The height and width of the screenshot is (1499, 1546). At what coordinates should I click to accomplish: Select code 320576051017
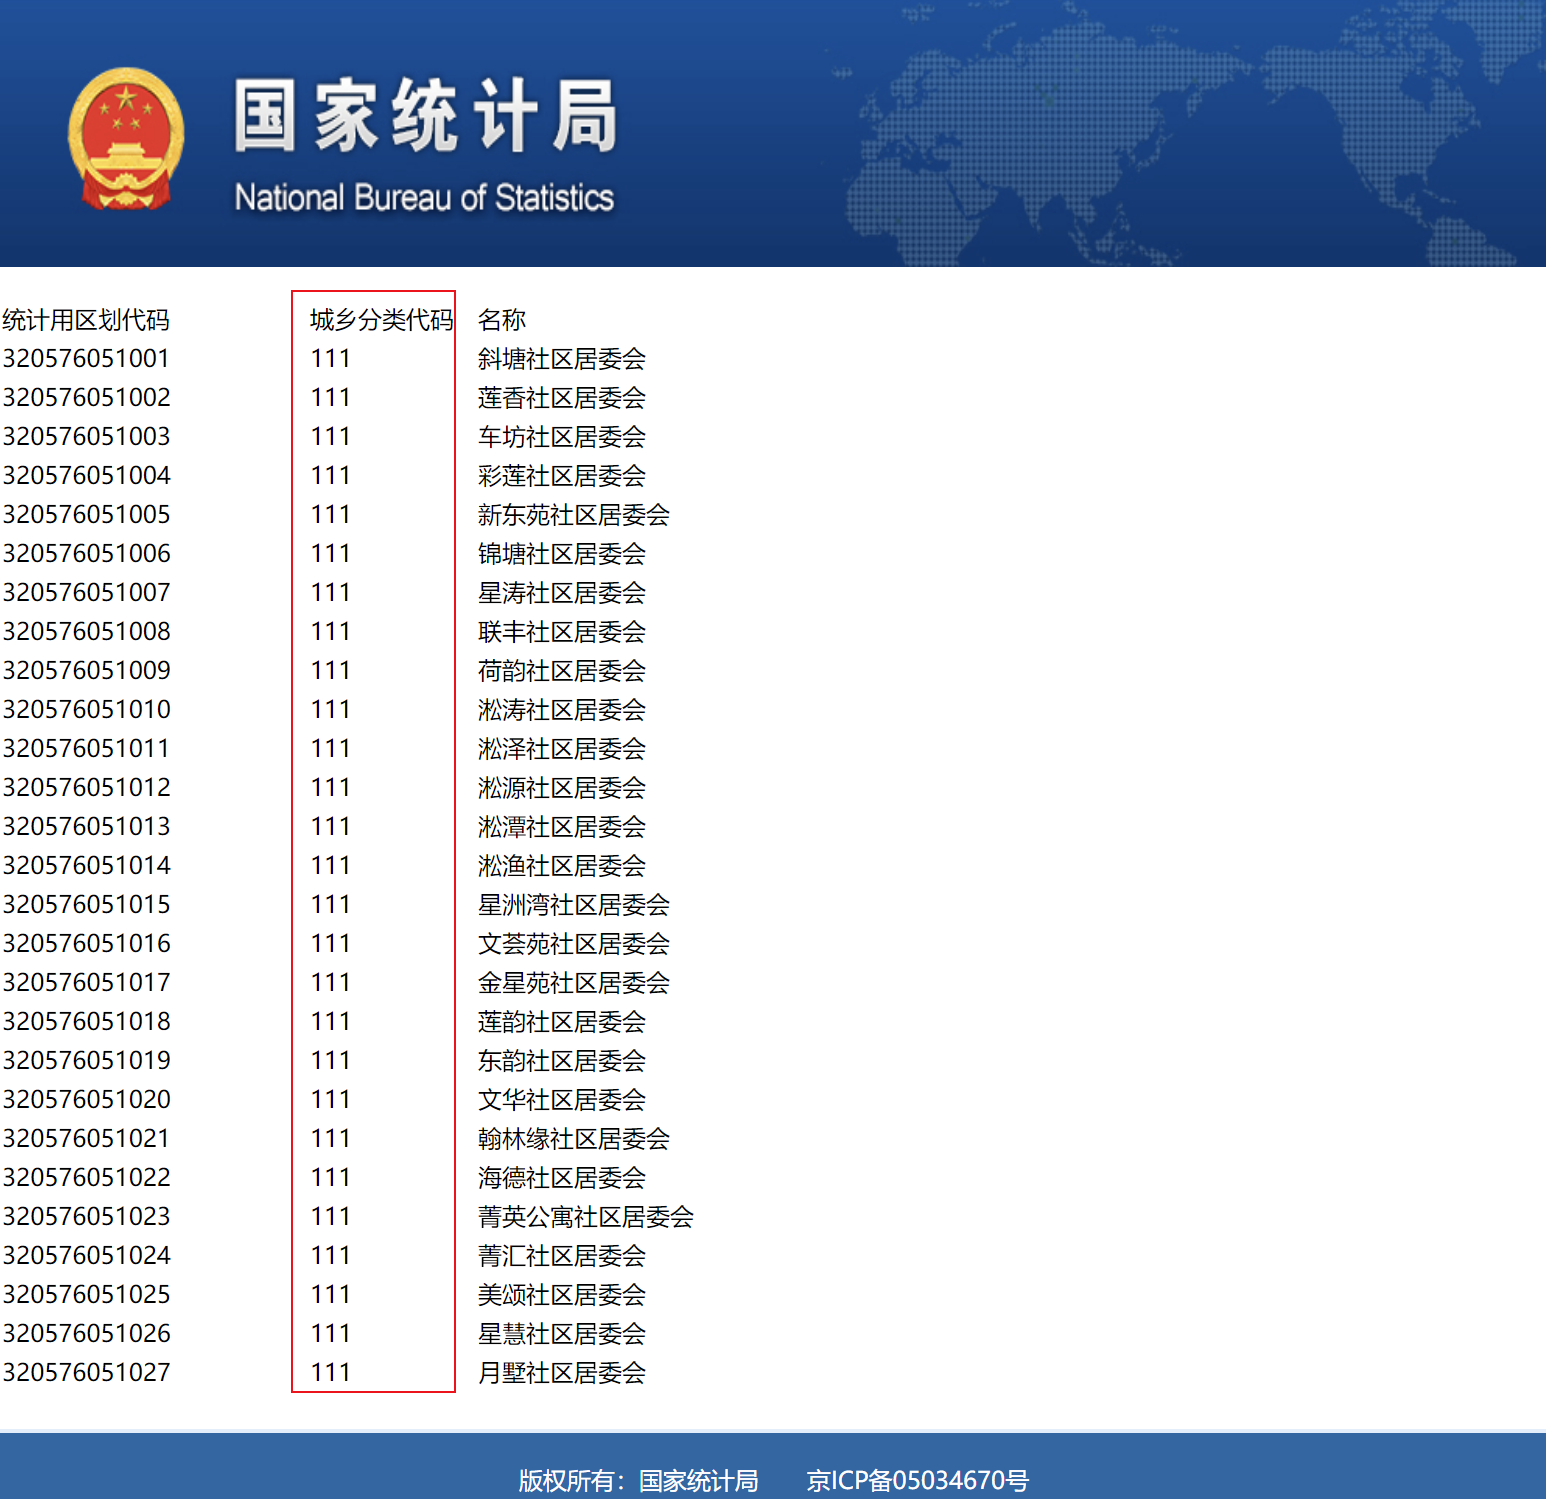point(86,982)
